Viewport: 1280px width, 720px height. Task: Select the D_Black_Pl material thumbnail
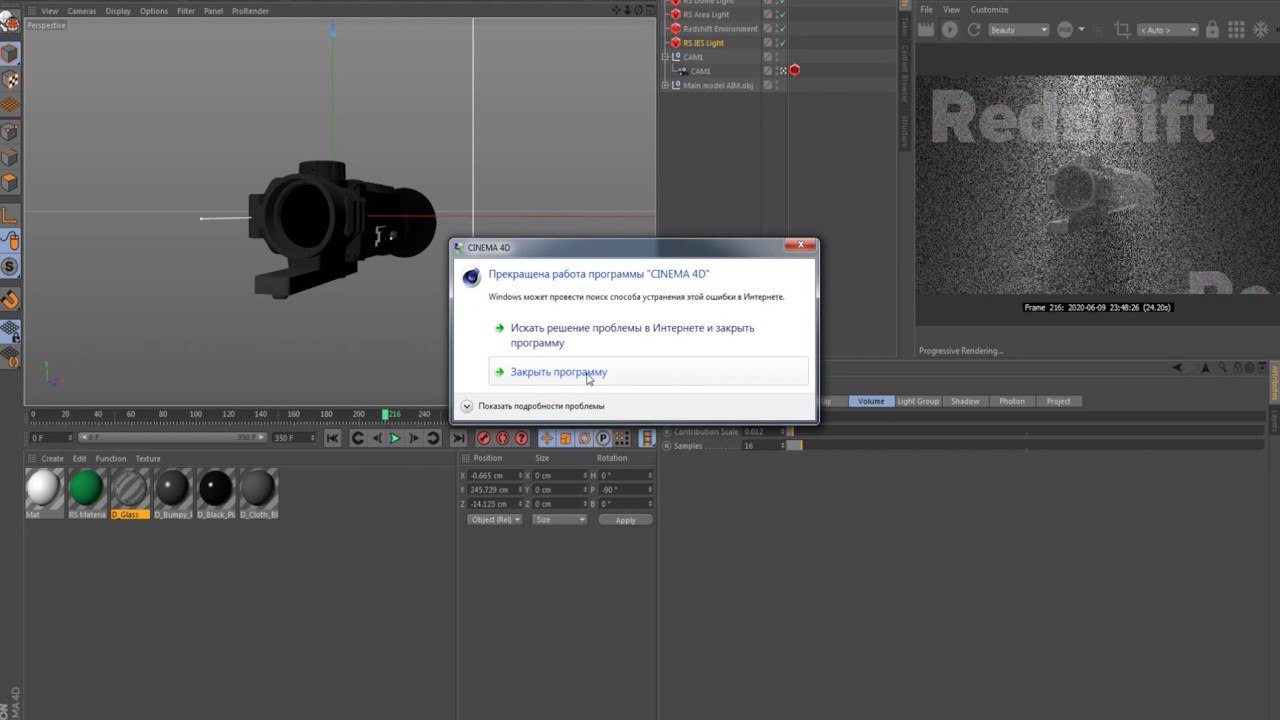[x=215, y=494]
